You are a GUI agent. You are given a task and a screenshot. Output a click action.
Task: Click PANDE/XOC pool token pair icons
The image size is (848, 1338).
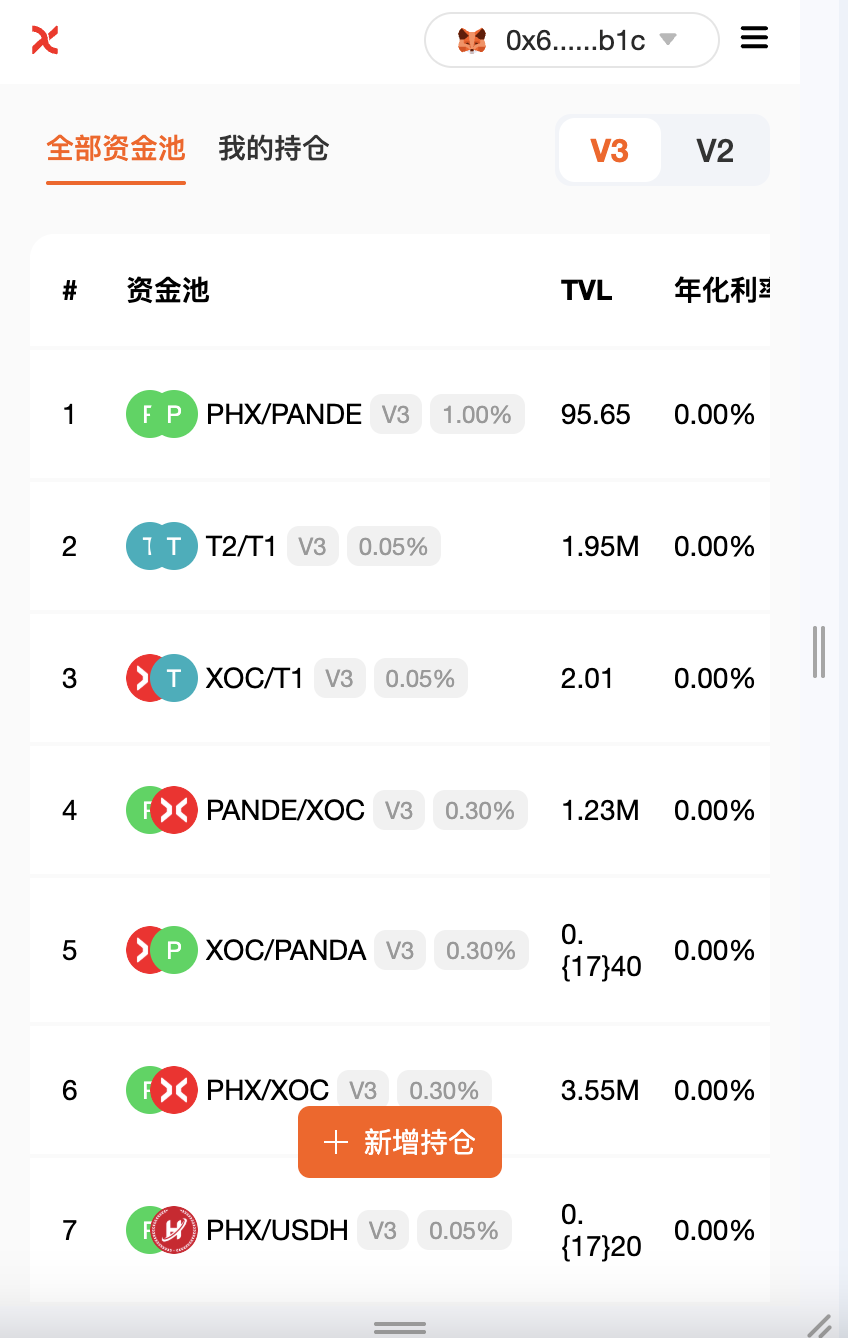coord(162,810)
